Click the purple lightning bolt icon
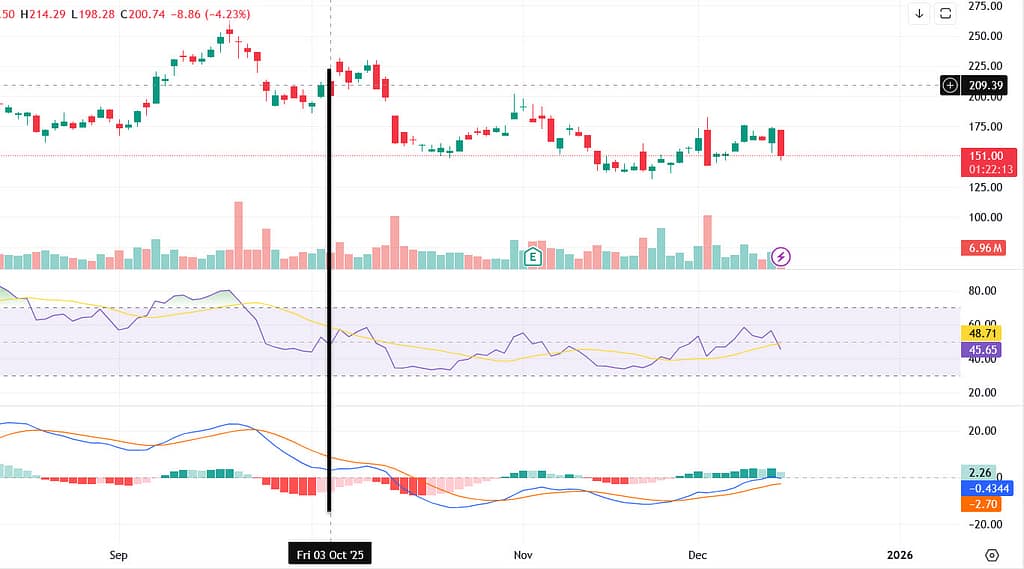1024x569 pixels. [781, 257]
